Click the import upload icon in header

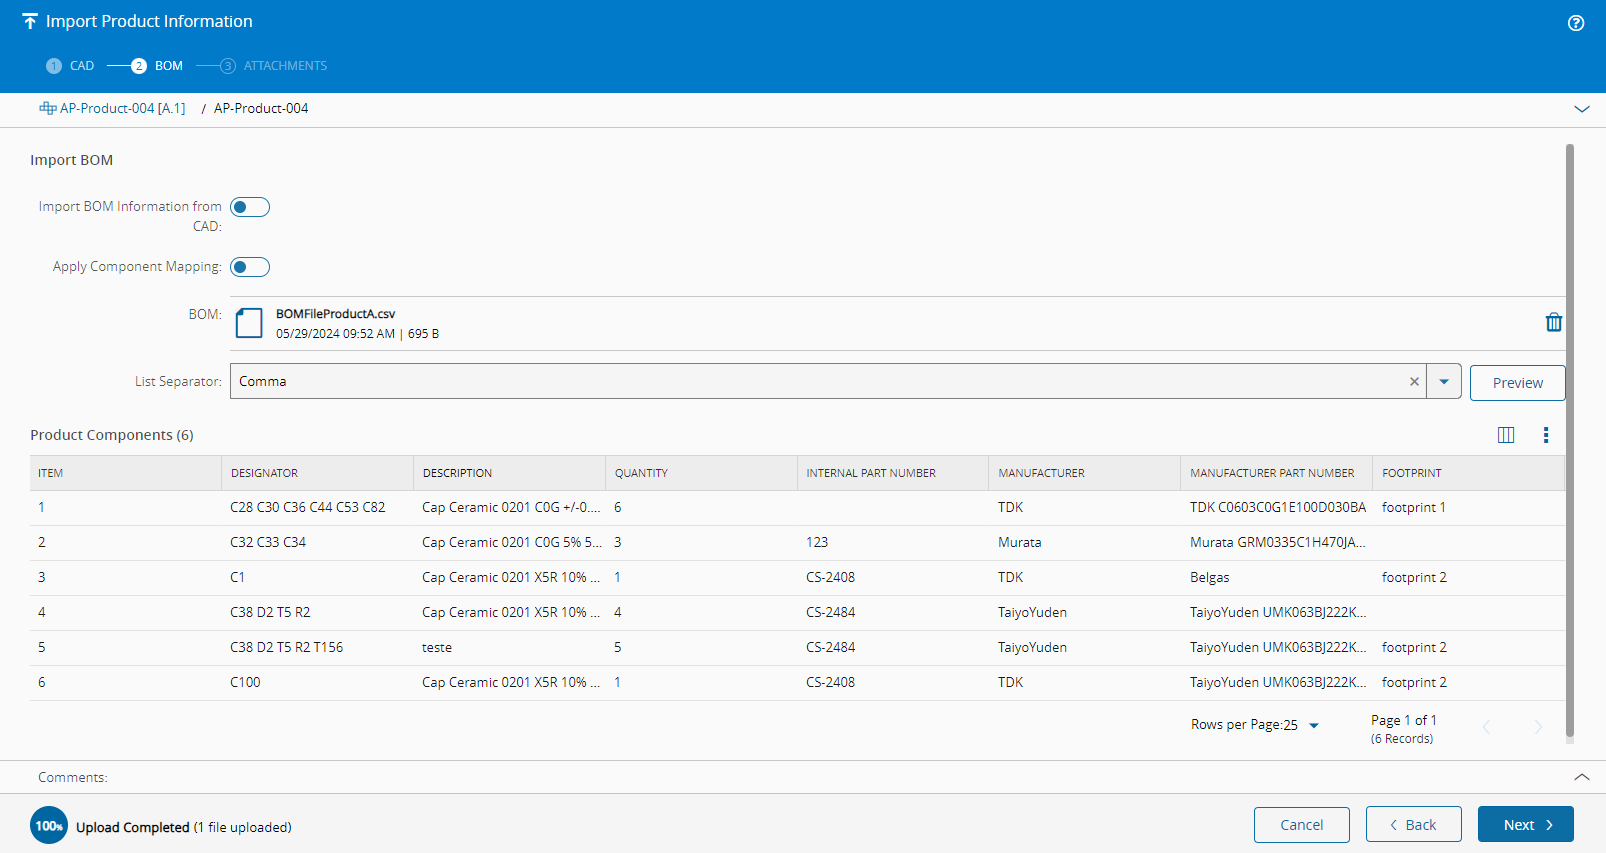(30, 22)
